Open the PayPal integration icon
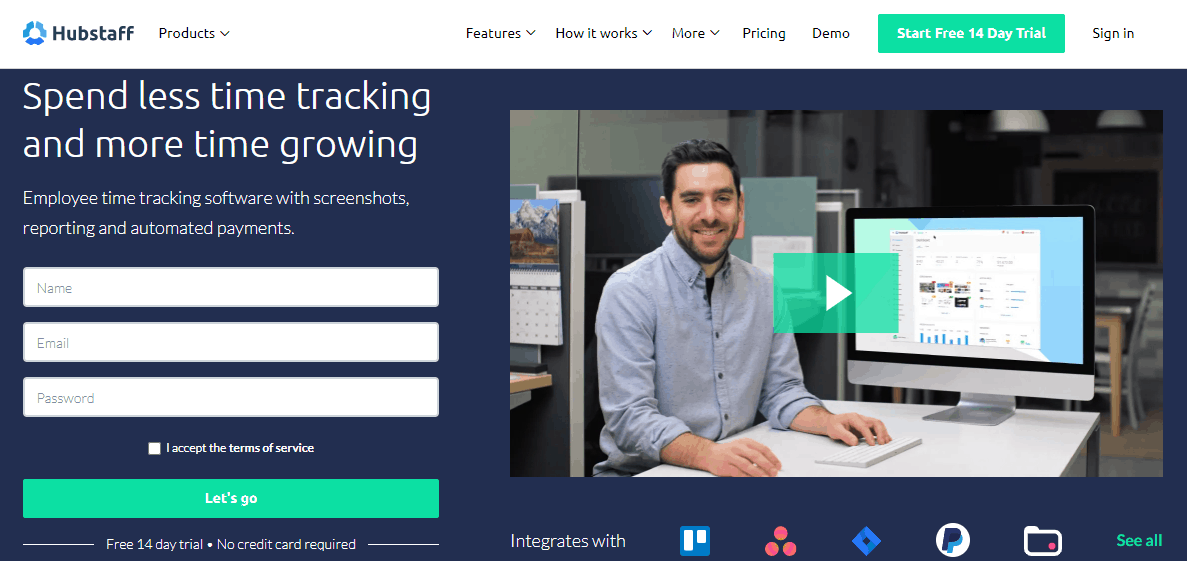This screenshot has width=1187, height=561. (x=953, y=541)
